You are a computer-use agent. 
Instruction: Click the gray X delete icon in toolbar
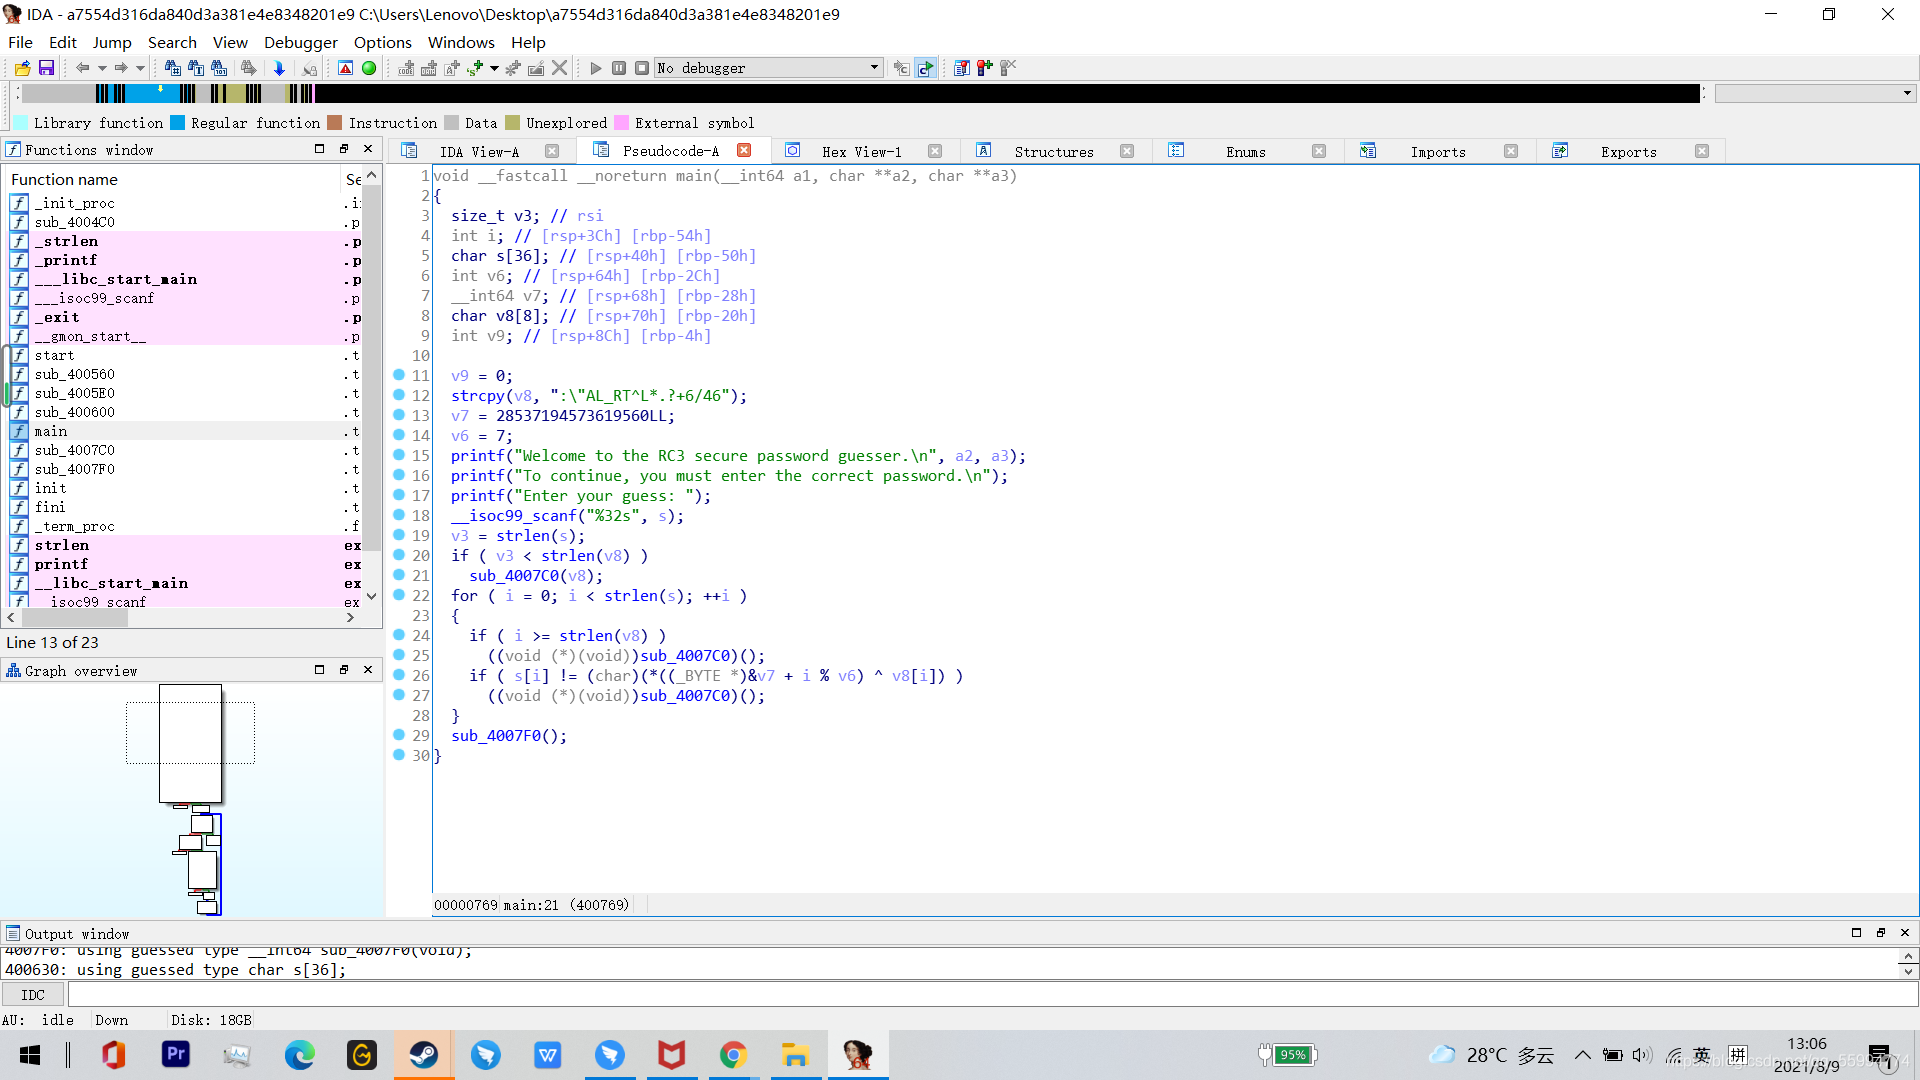pos(560,68)
